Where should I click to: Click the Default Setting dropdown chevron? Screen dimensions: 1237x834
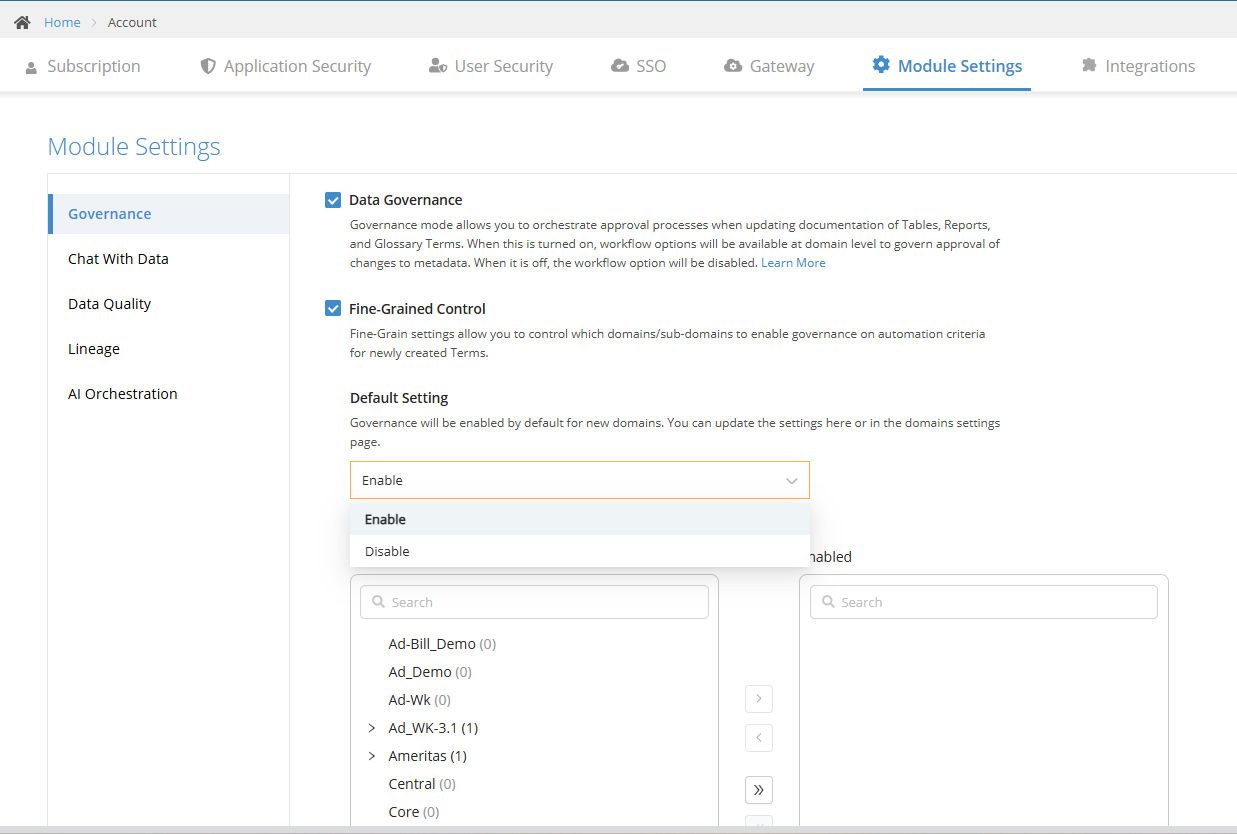click(792, 481)
